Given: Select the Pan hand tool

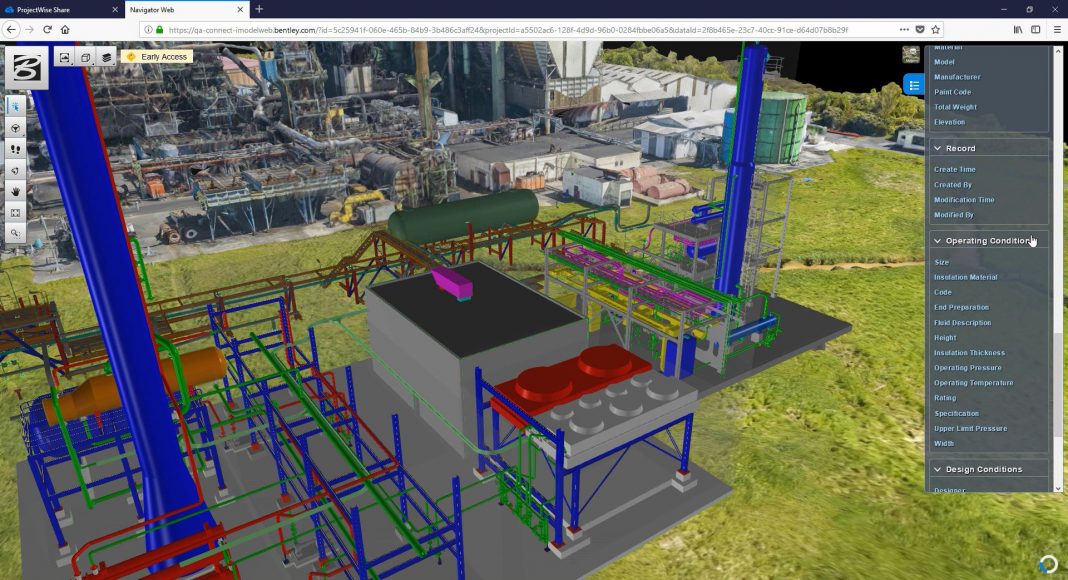Looking at the screenshot, I should click(16, 190).
